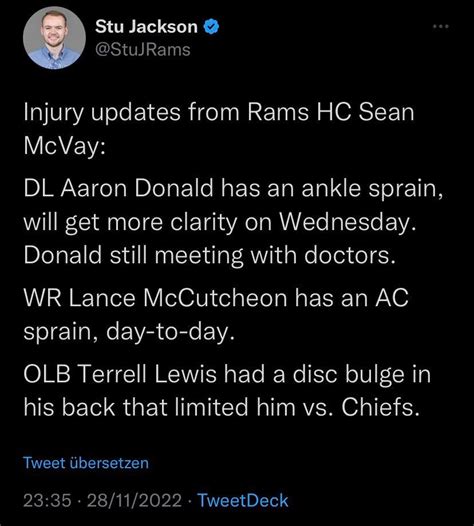Open Stu Jackson's profile avatar

[54, 38]
